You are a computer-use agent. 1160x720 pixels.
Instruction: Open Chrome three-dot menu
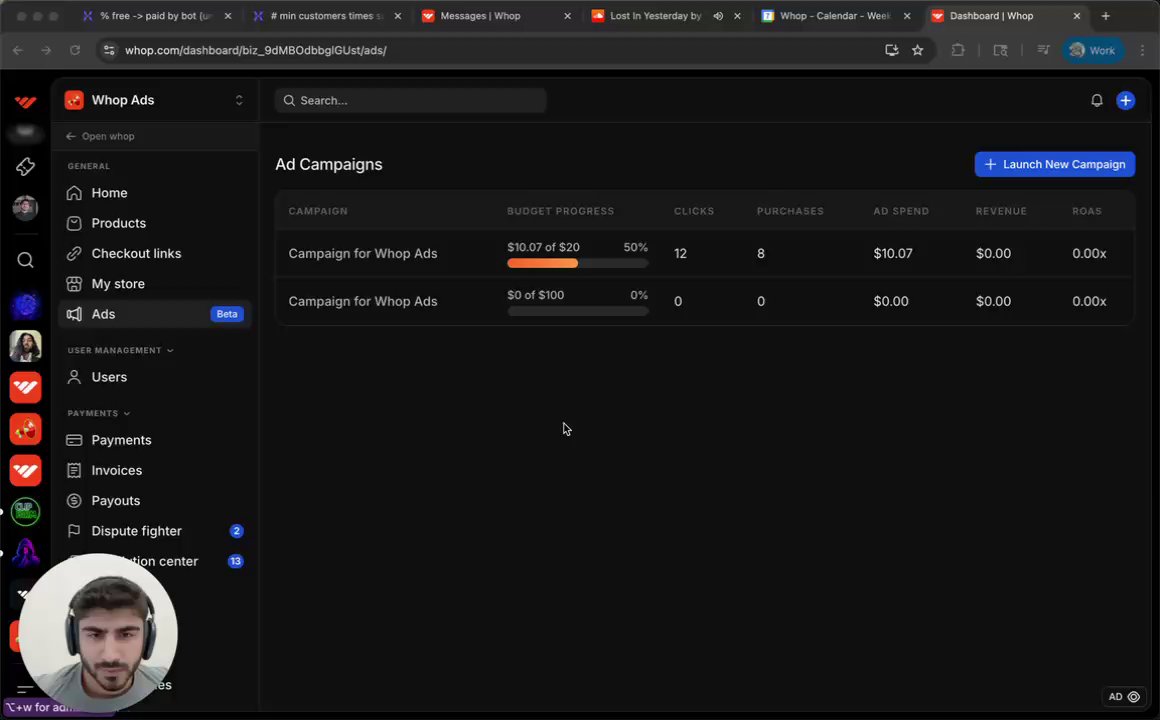point(1142,50)
